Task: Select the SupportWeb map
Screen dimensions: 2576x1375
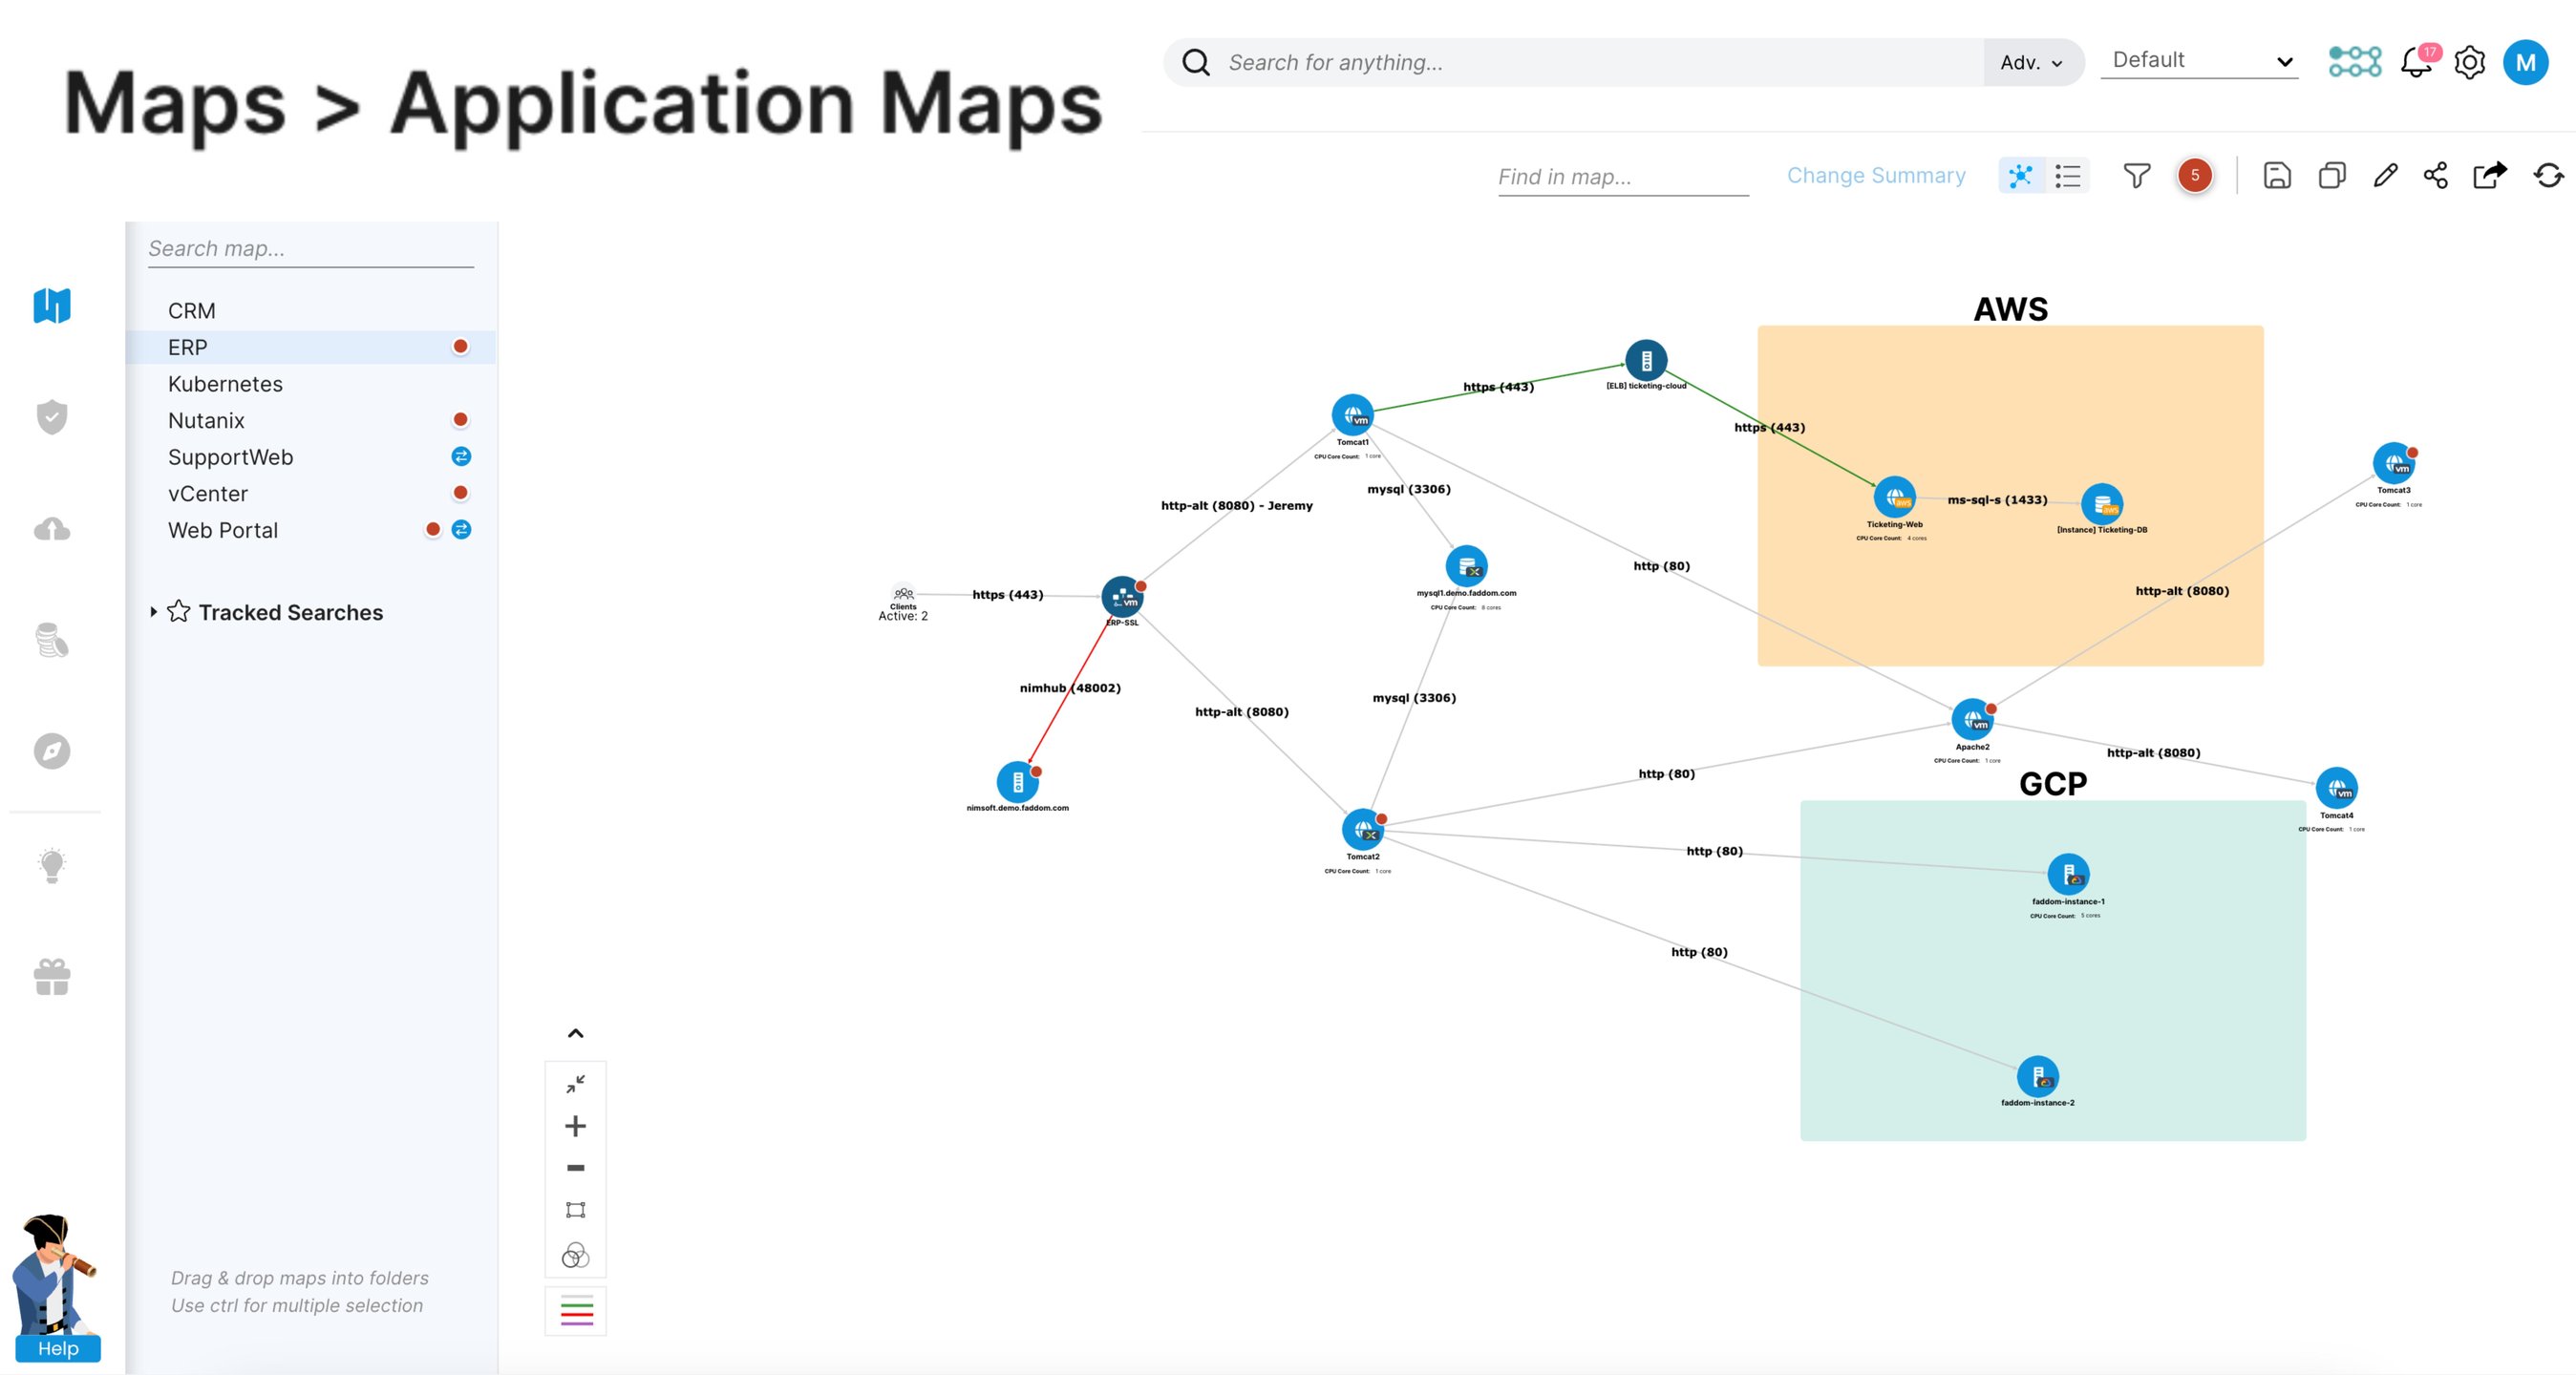Action: [230, 457]
